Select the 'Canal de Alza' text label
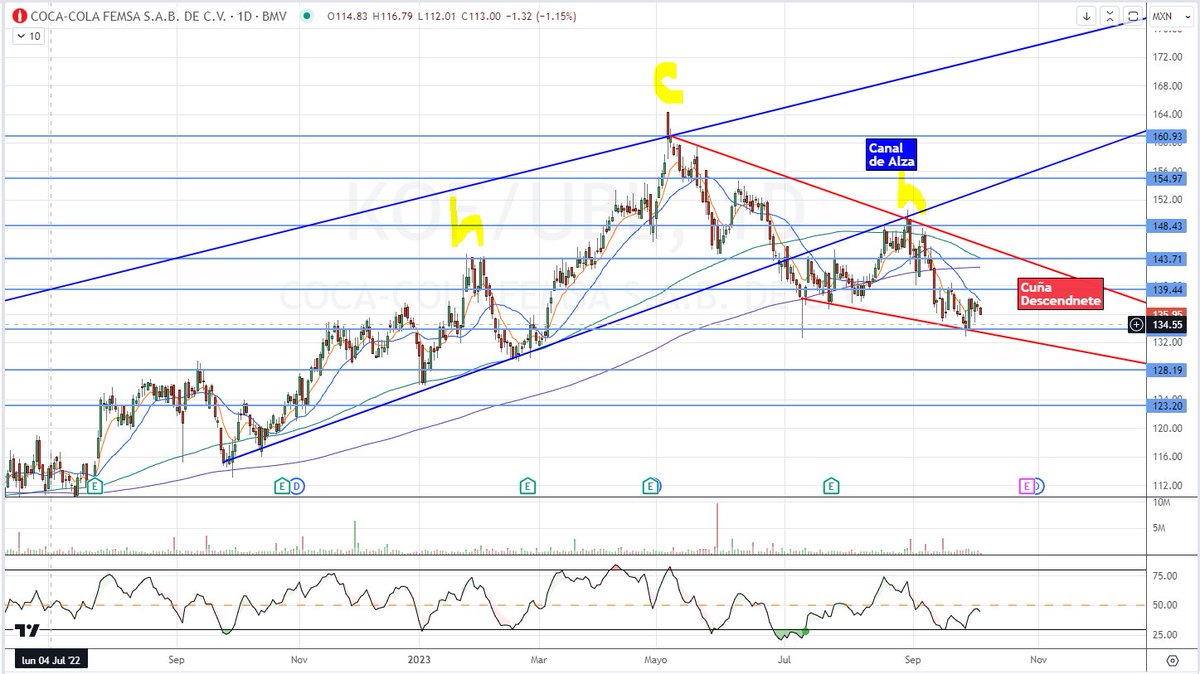1200x674 pixels. 891,154
